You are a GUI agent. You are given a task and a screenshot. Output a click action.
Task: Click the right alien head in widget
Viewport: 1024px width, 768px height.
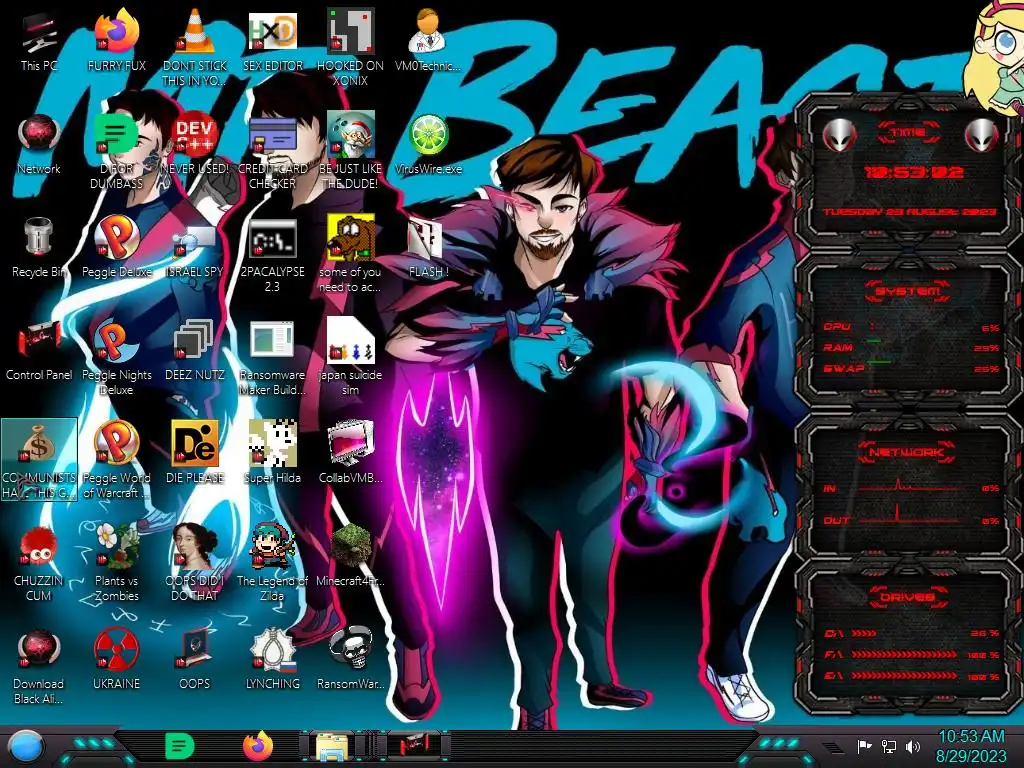982,136
